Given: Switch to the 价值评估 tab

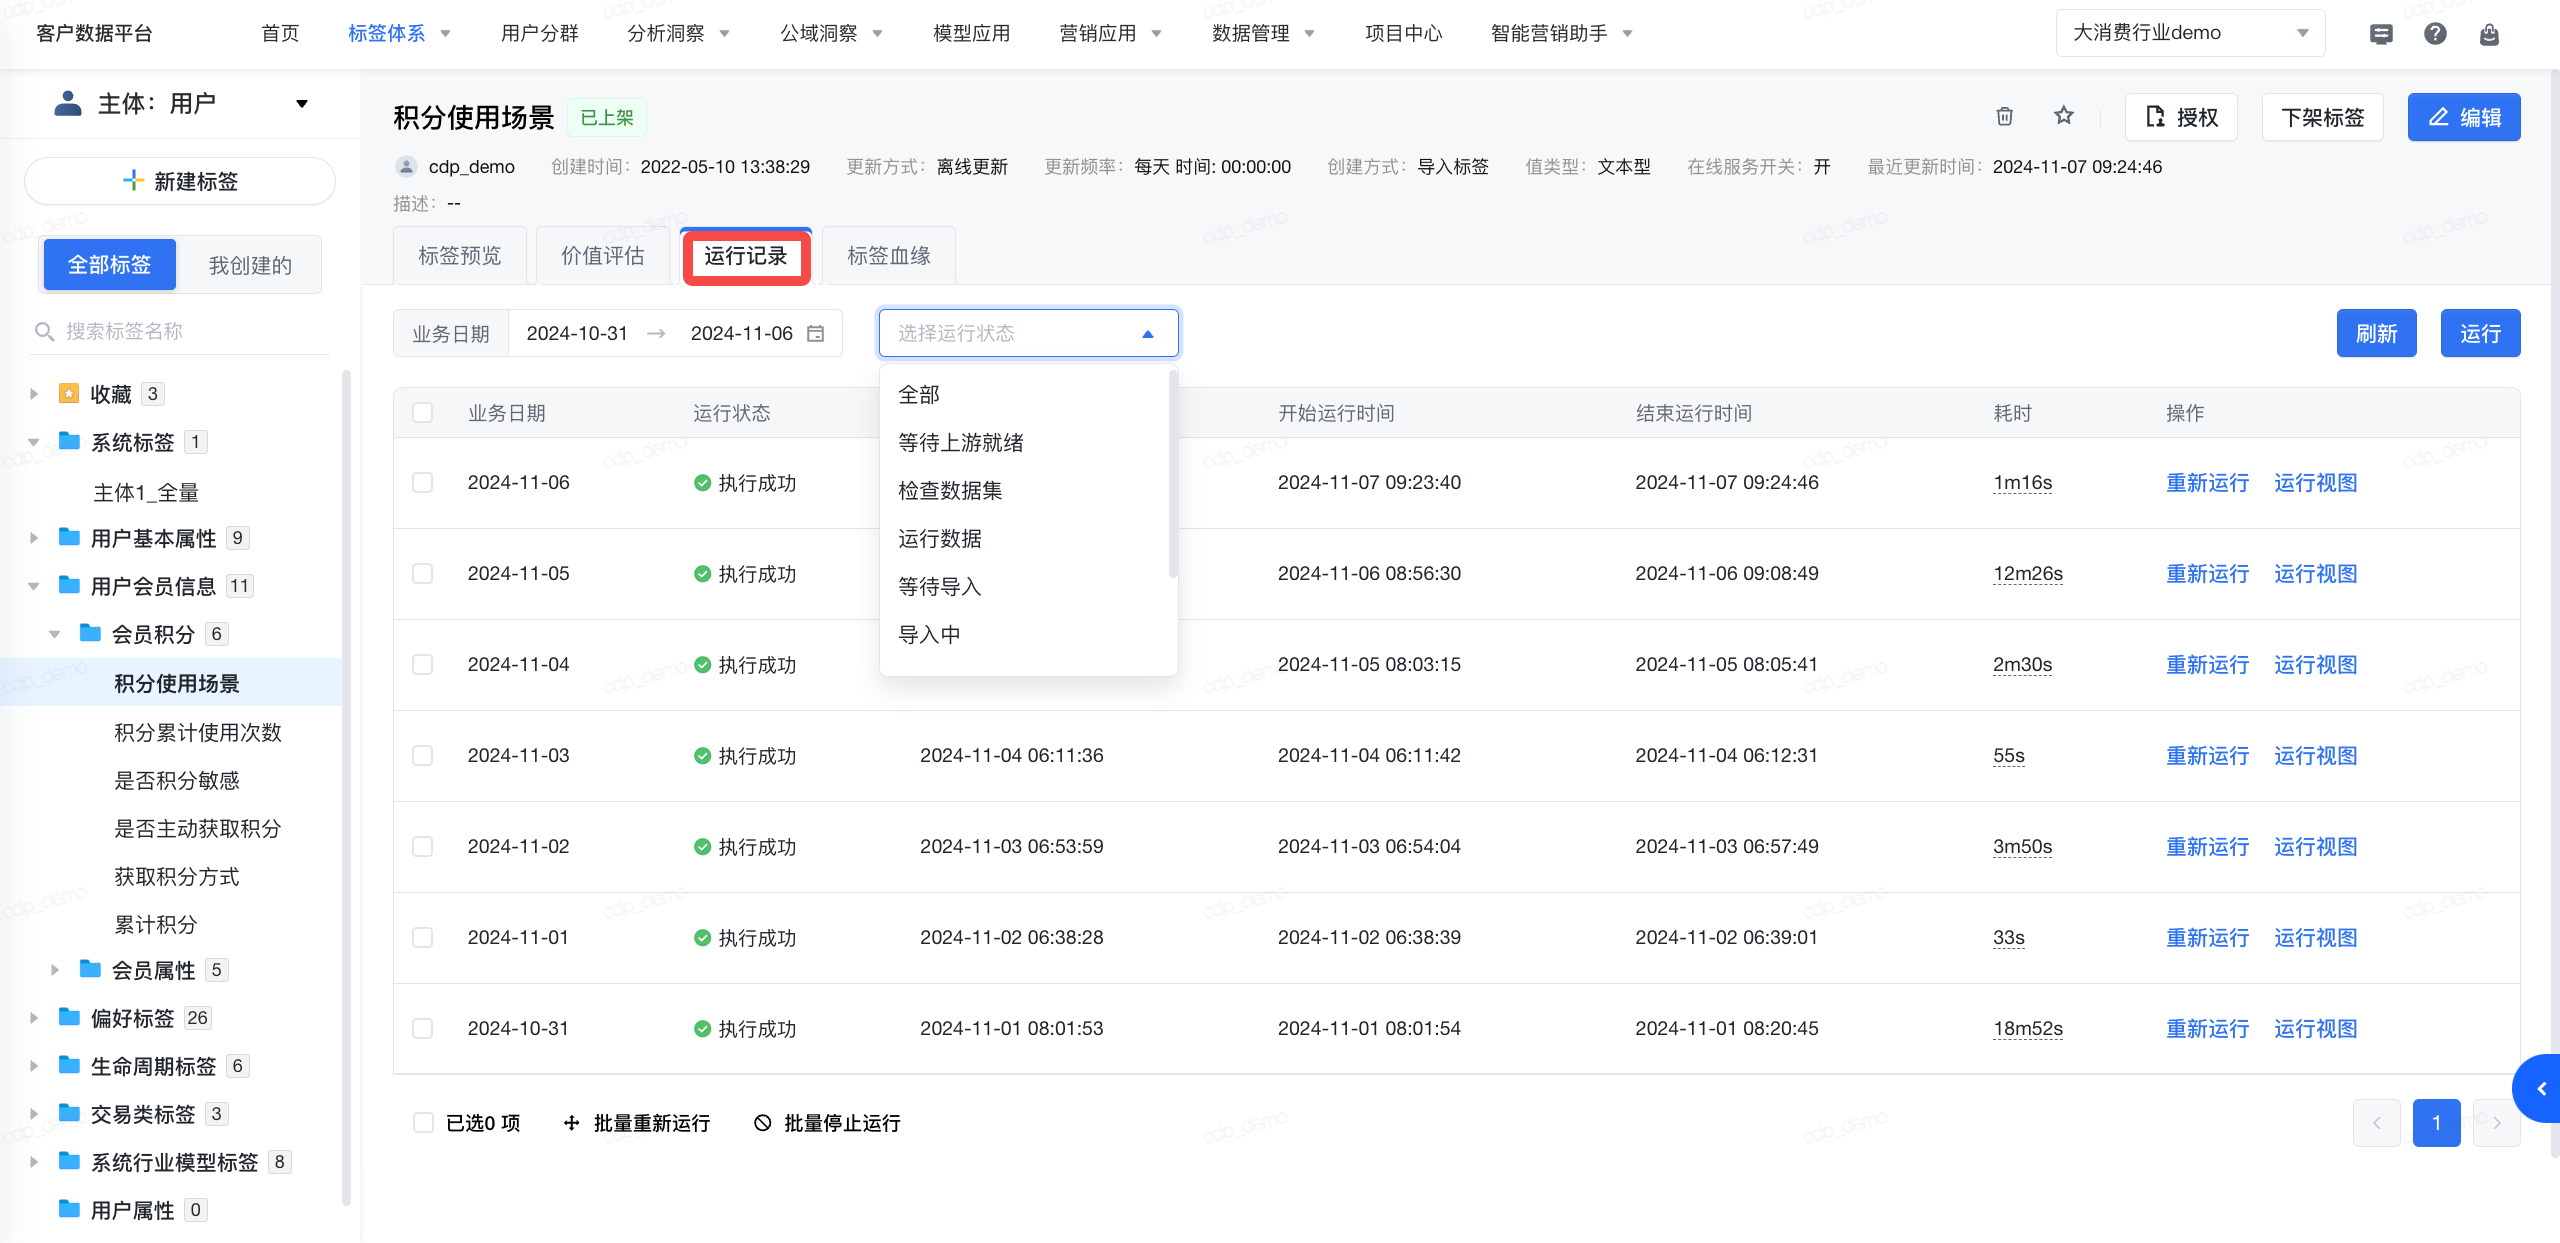Looking at the screenshot, I should (602, 256).
